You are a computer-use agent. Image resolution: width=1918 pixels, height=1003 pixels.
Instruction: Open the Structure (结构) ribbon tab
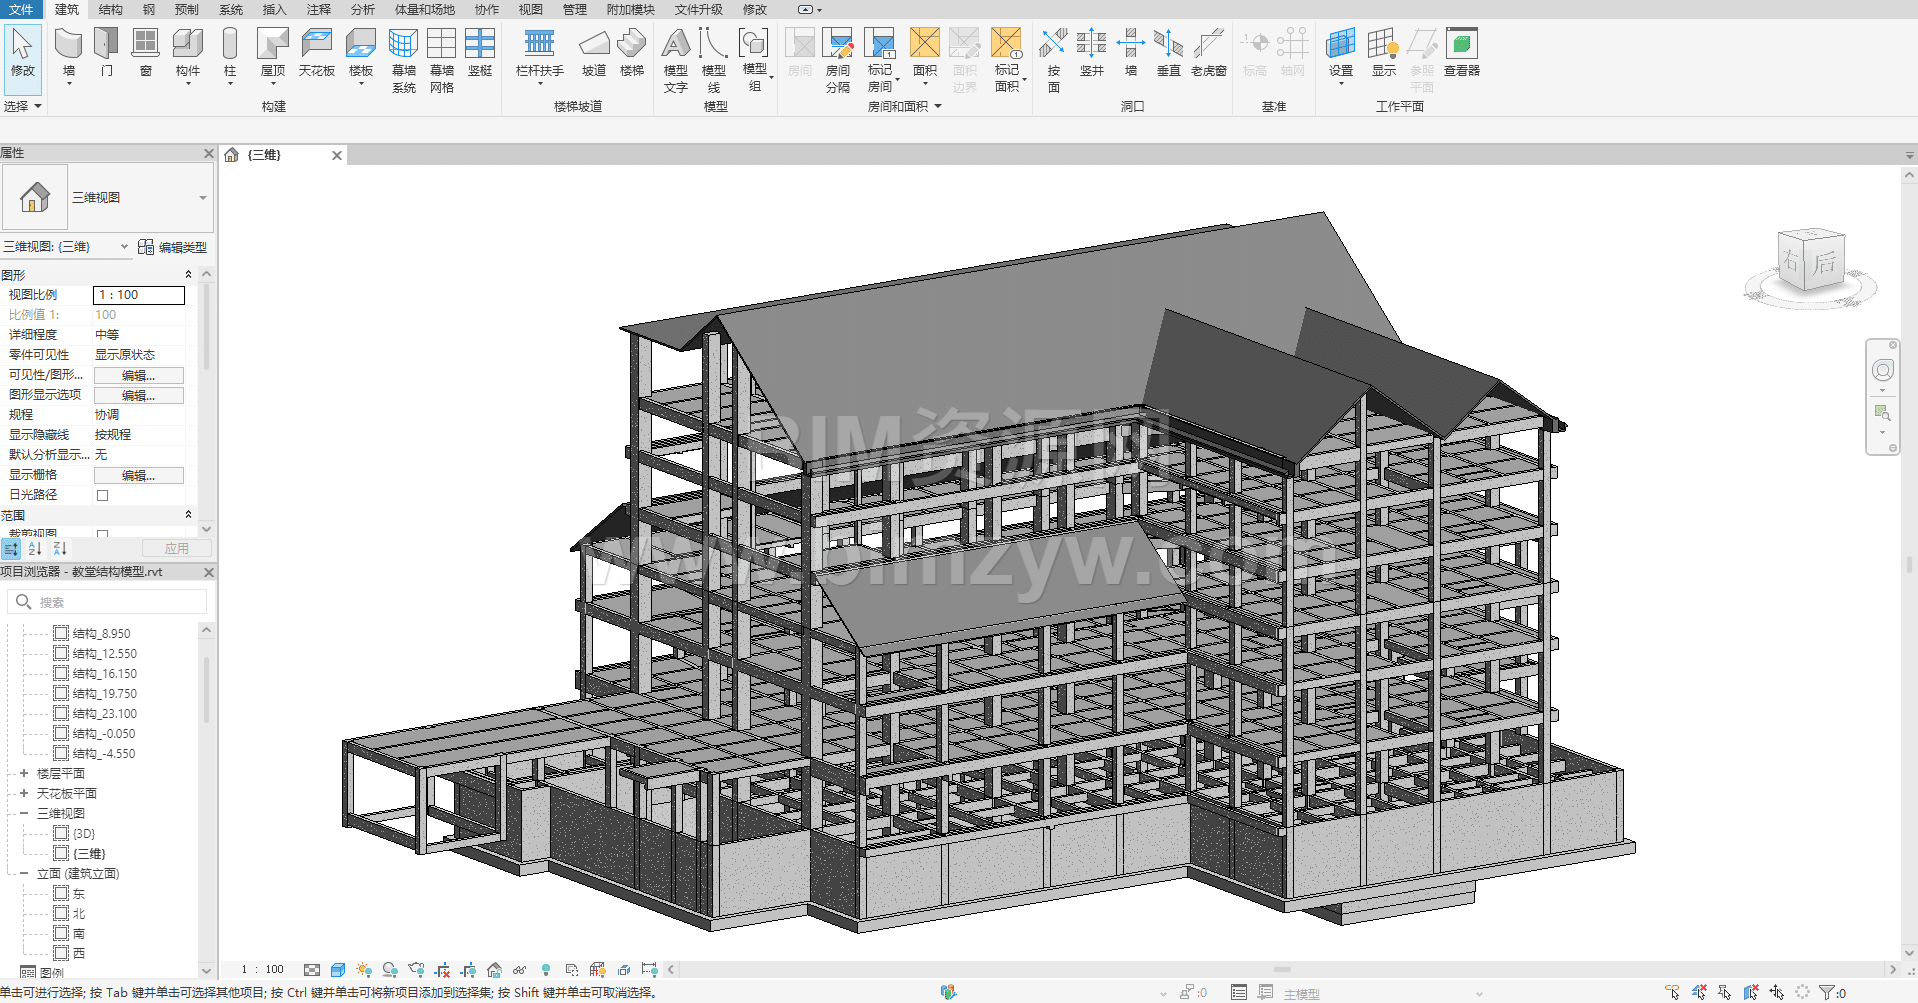(x=110, y=9)
